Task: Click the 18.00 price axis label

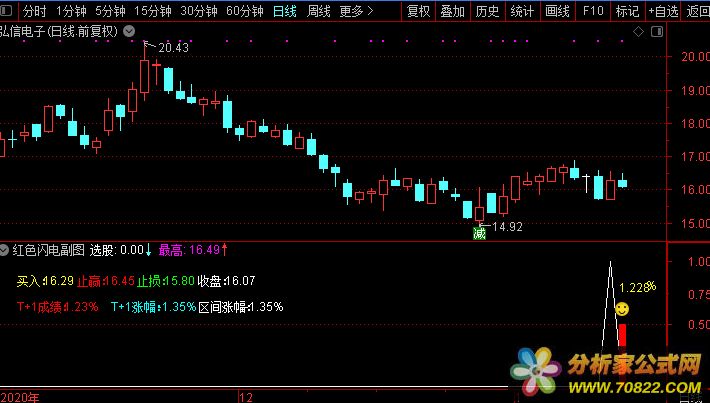Action: [696, 123]
